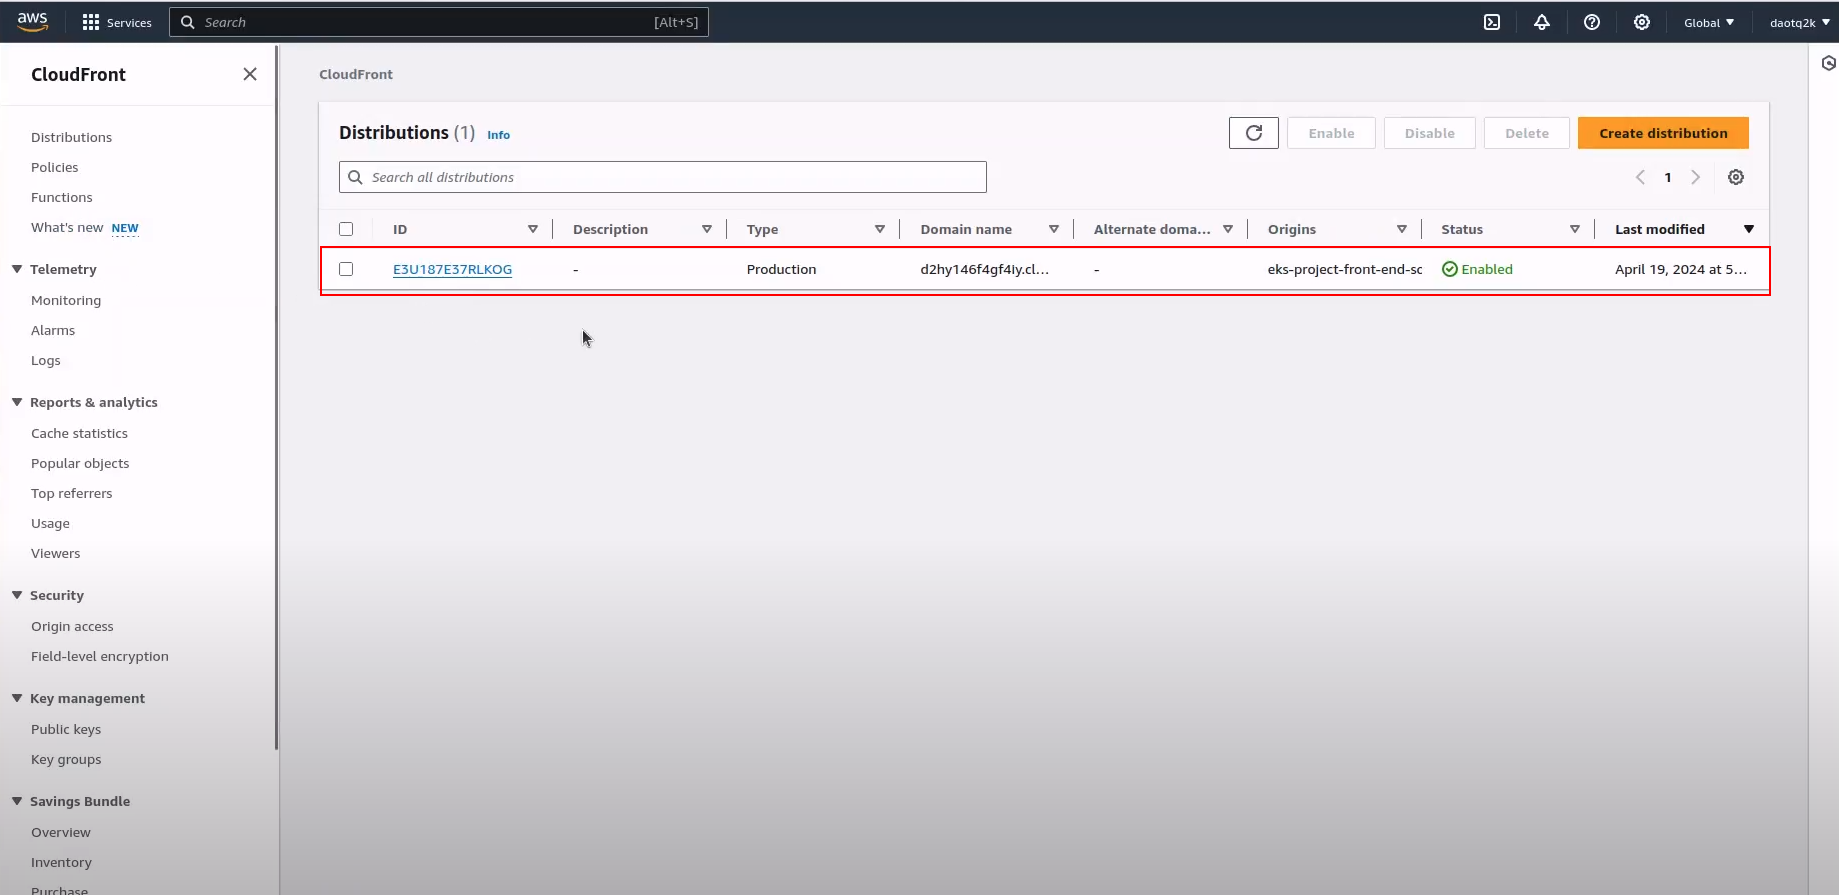Open Public keys page
The width and height of the screenshot is (1839, 895).
point(66,729)
